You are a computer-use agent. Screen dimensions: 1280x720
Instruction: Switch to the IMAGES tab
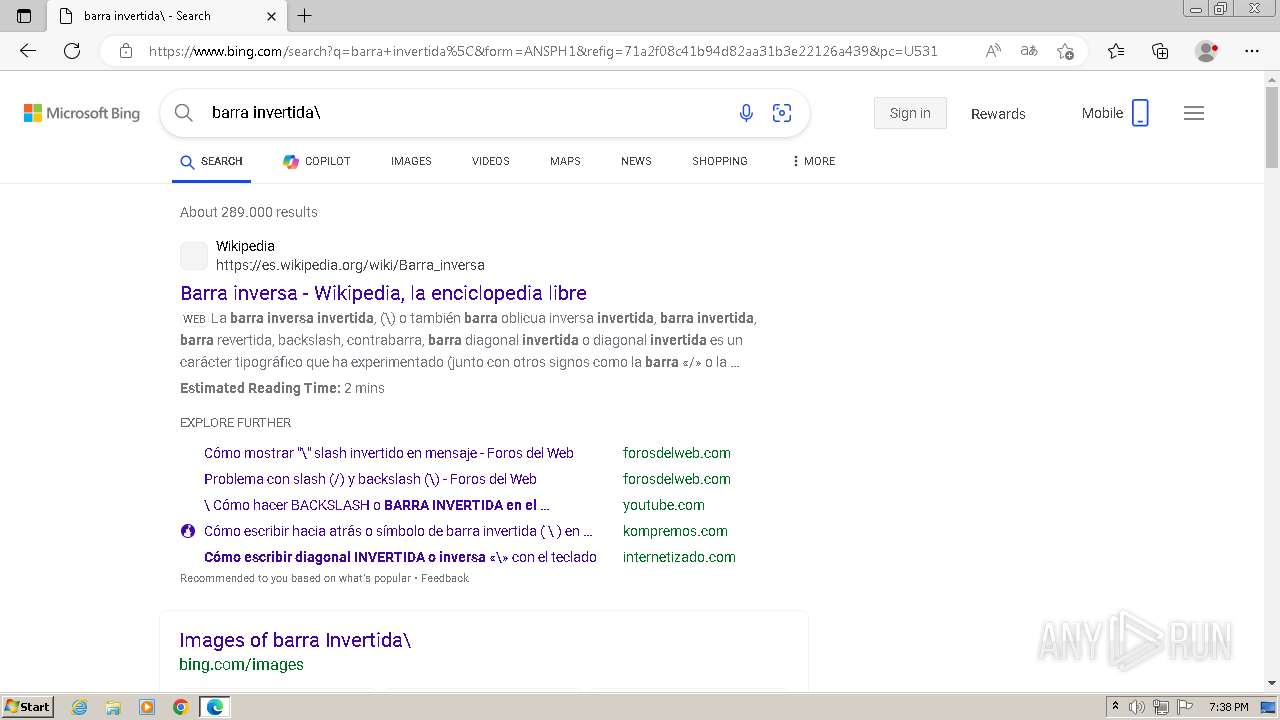[411, 161]
